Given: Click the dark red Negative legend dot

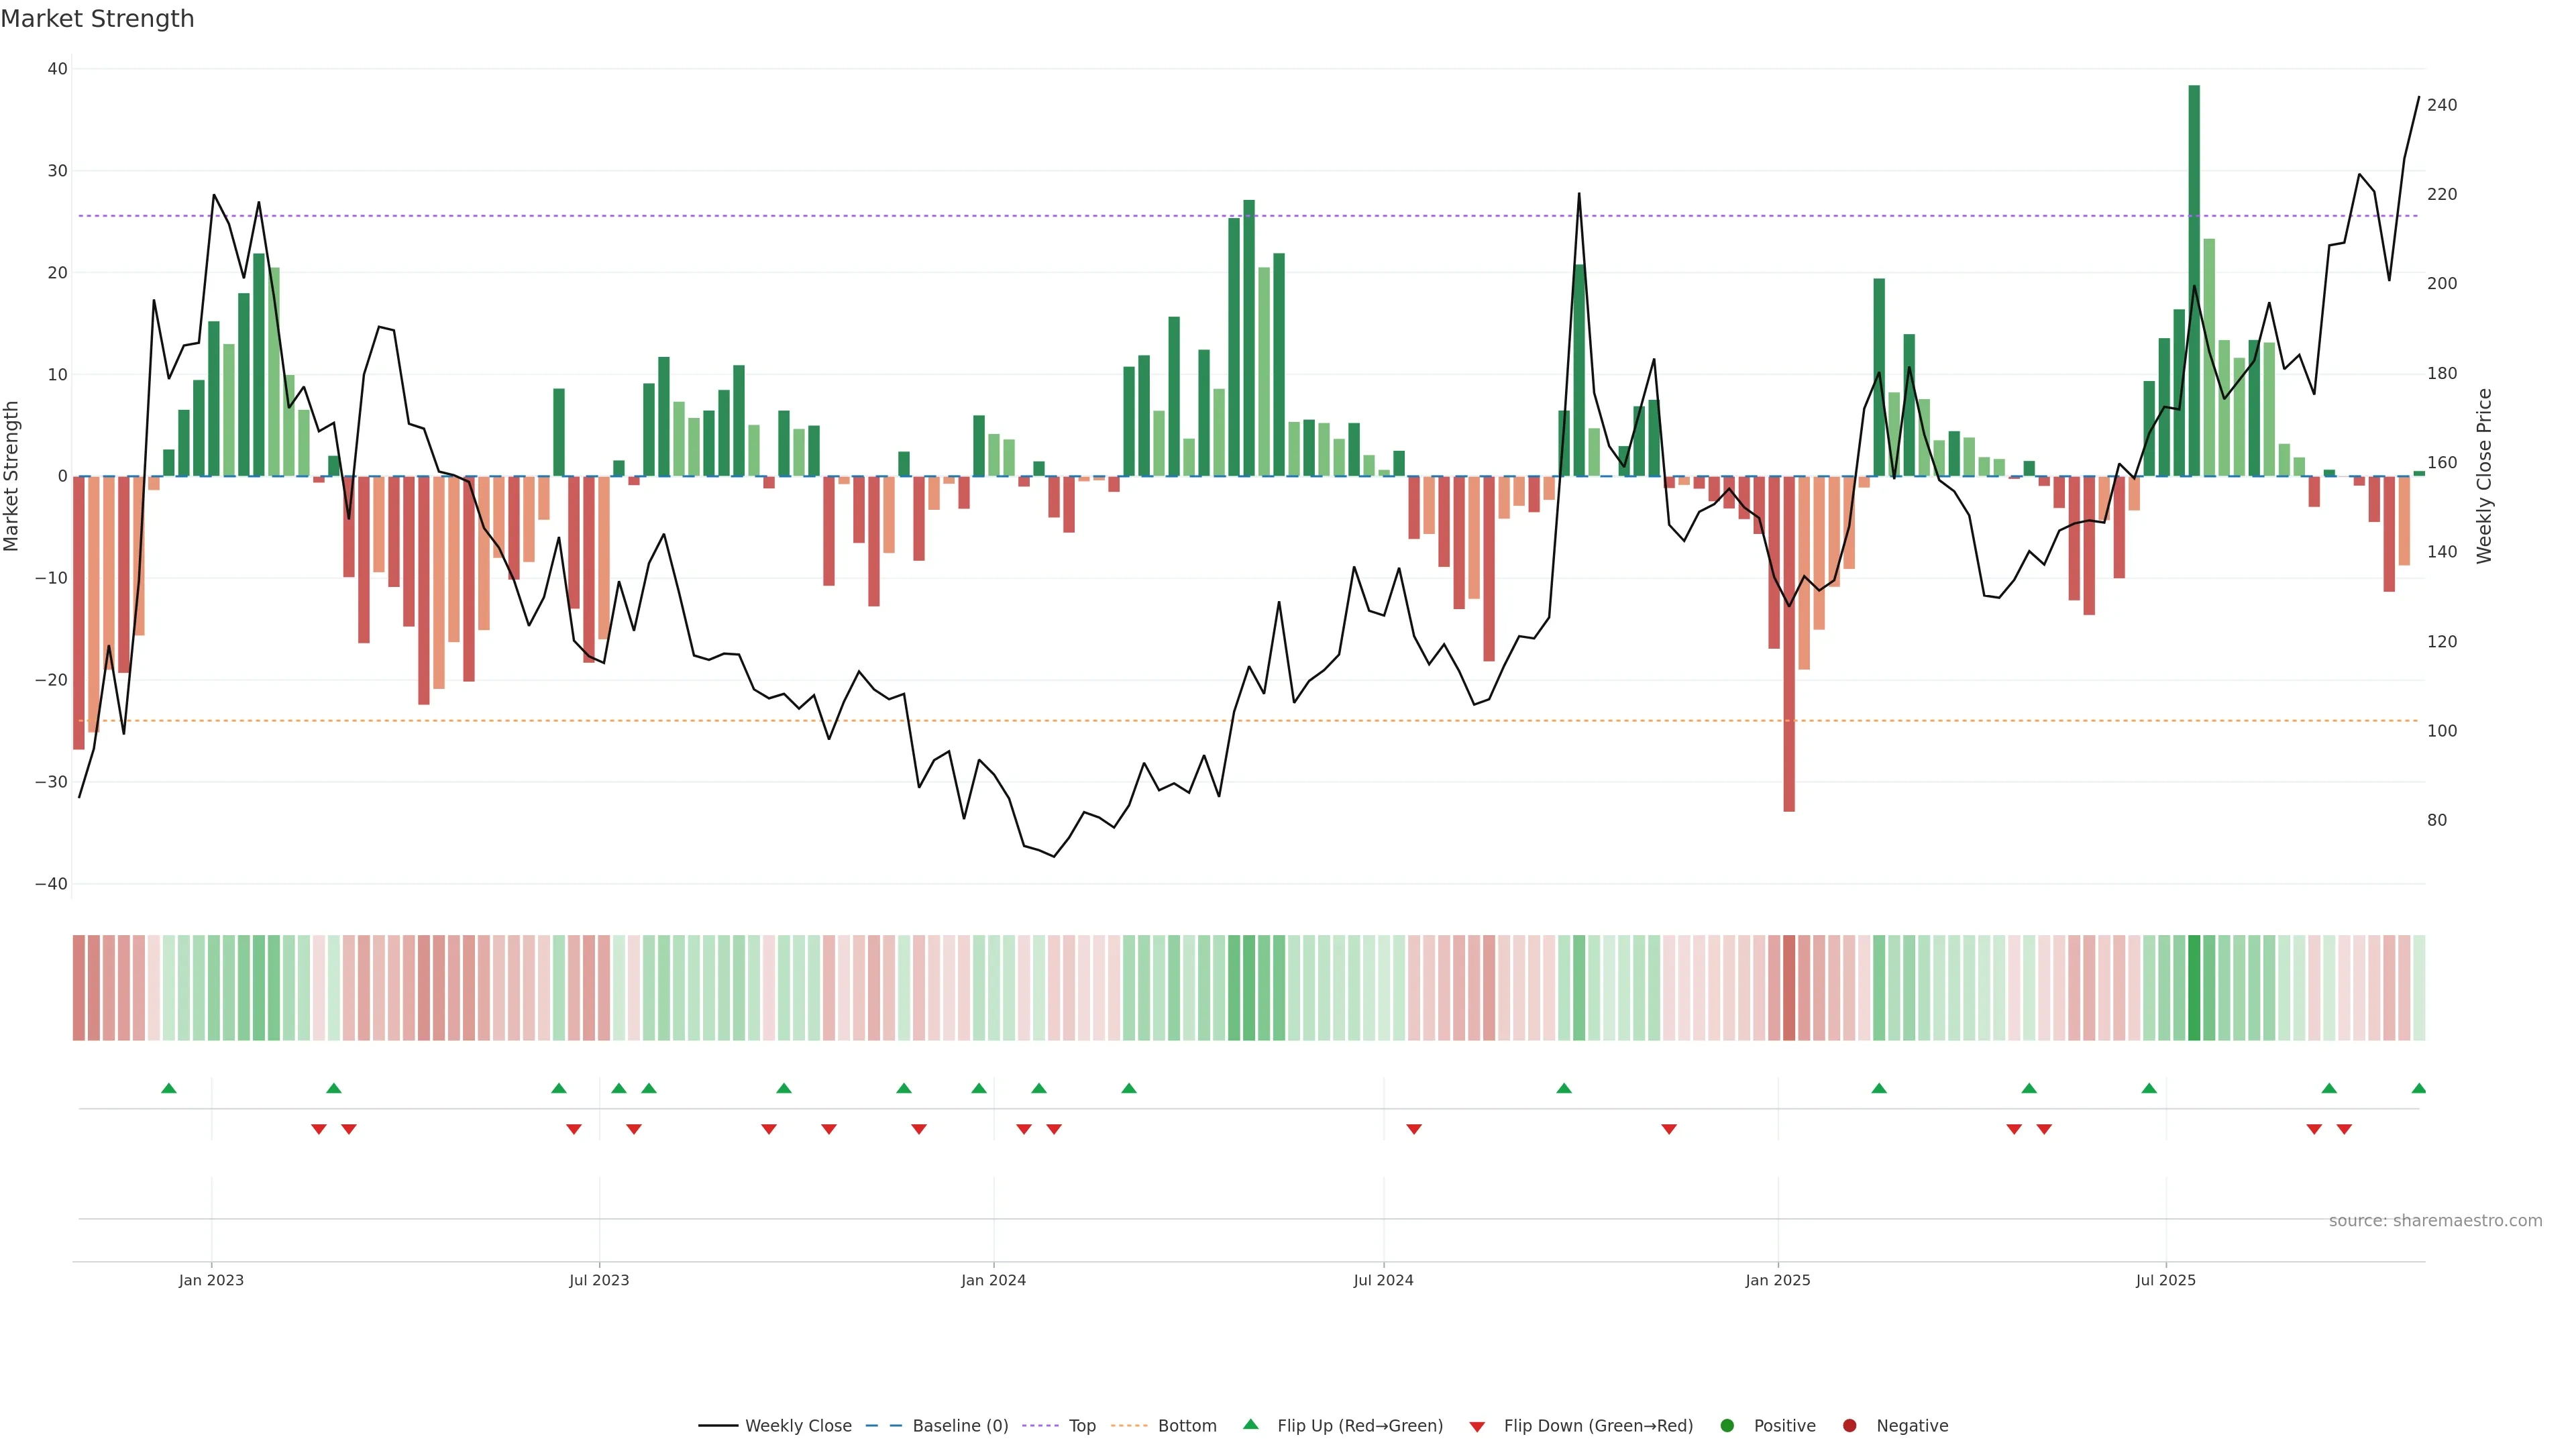Looking at the screenshot, I should pyautogui.click(x=1849, y=1425).
